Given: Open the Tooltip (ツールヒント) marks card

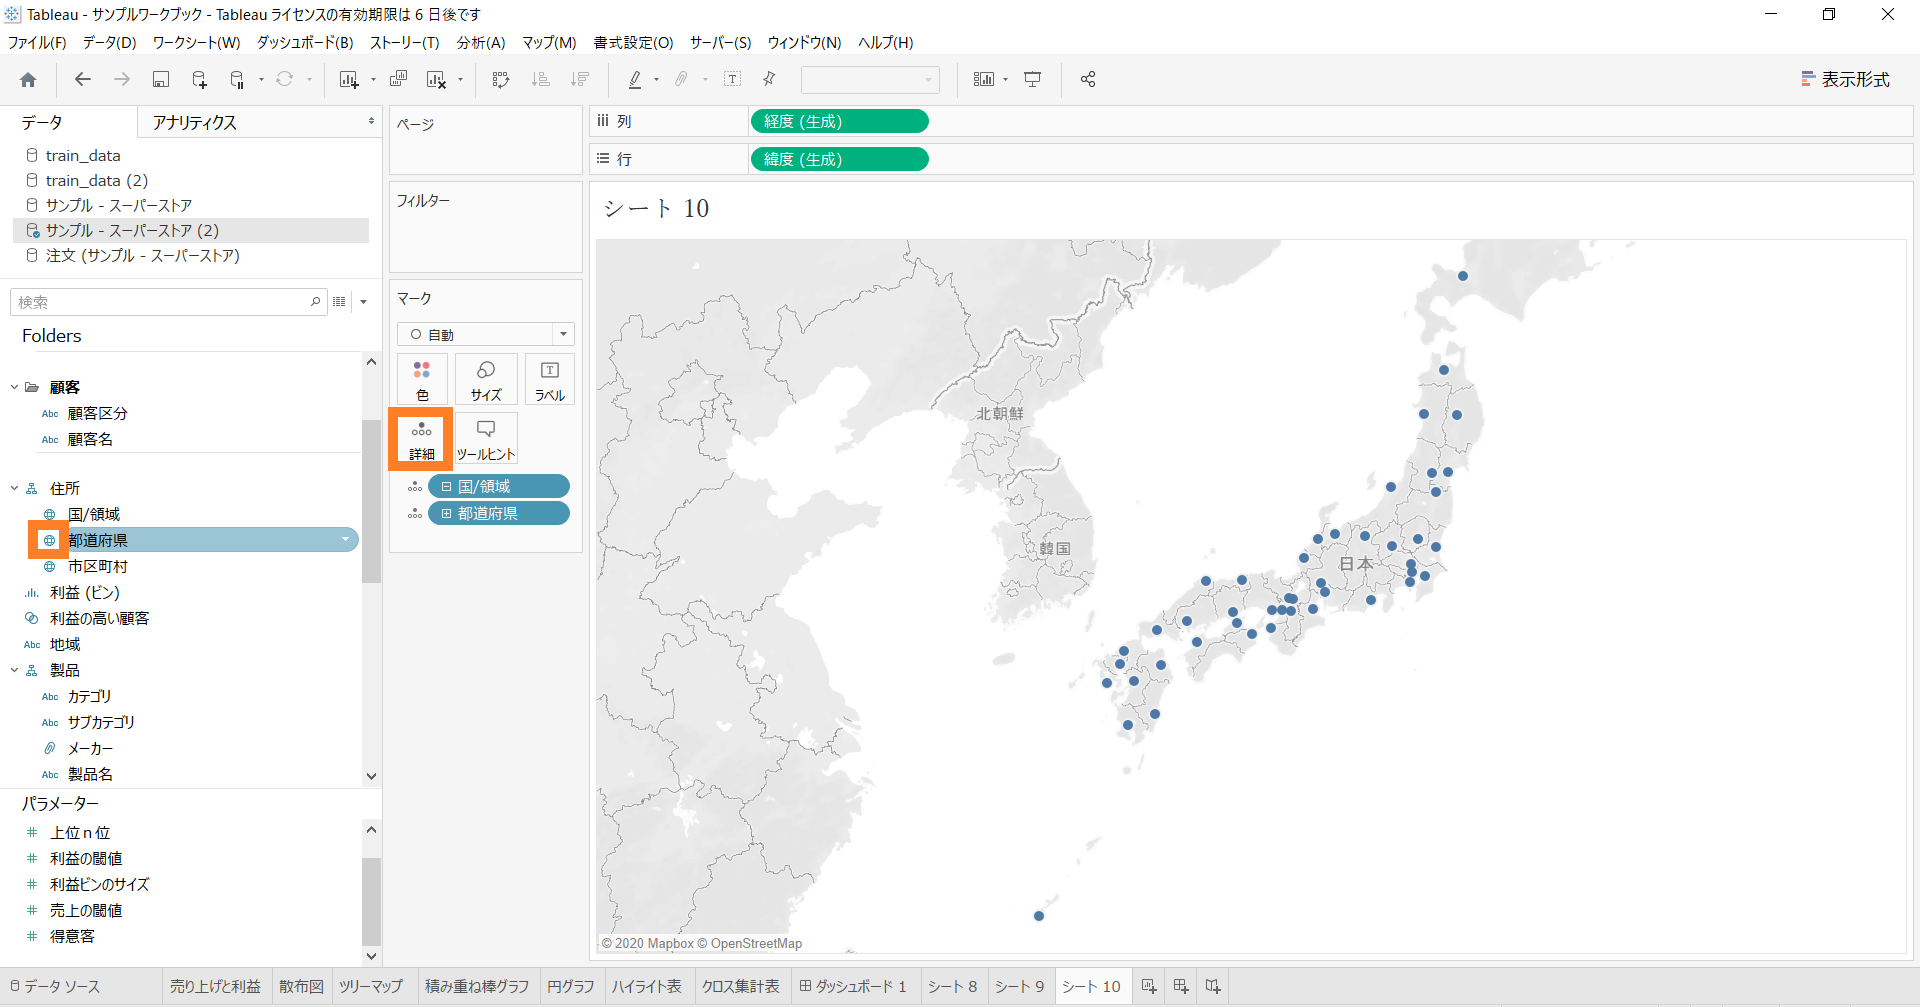Looking at the screenshot, I should pos(486,439).
